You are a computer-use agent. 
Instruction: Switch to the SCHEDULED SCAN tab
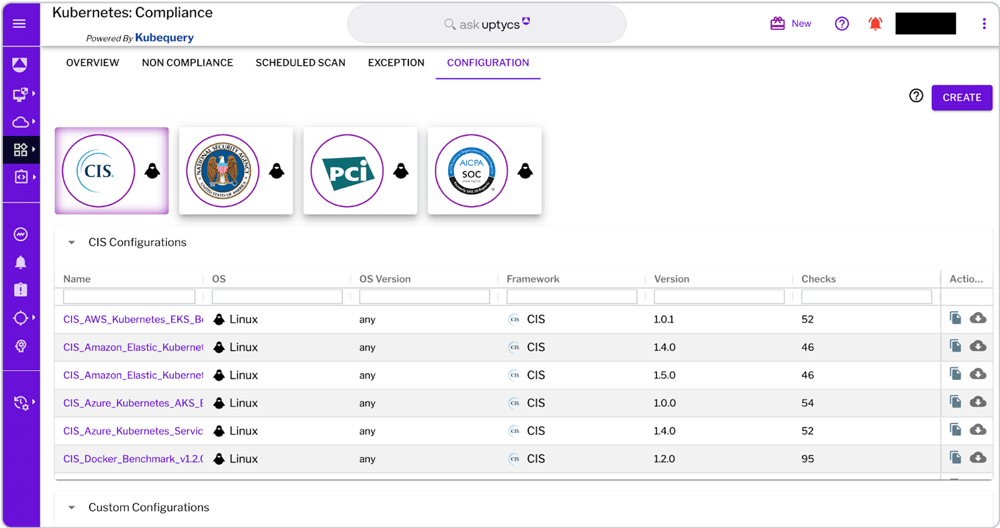point(300,62)
